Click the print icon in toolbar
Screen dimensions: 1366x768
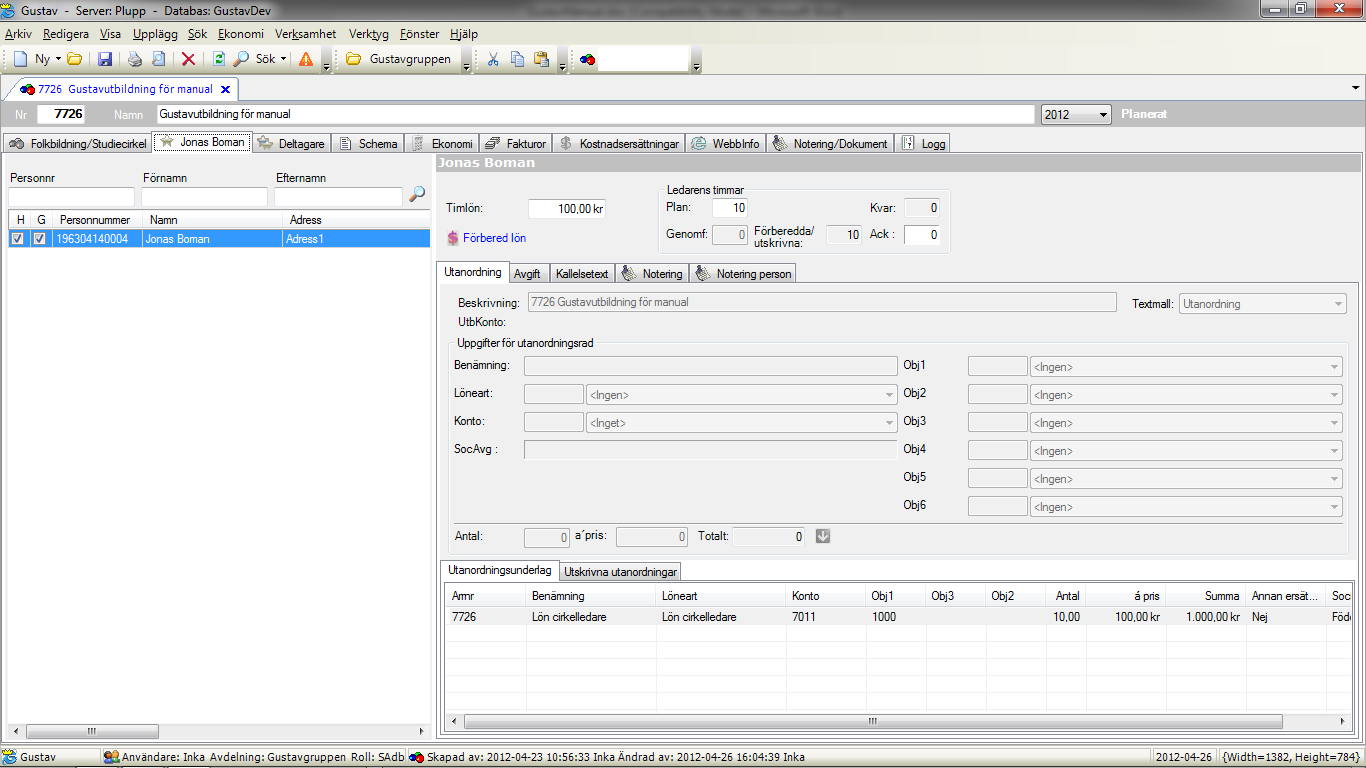click(x=135, y=59)
